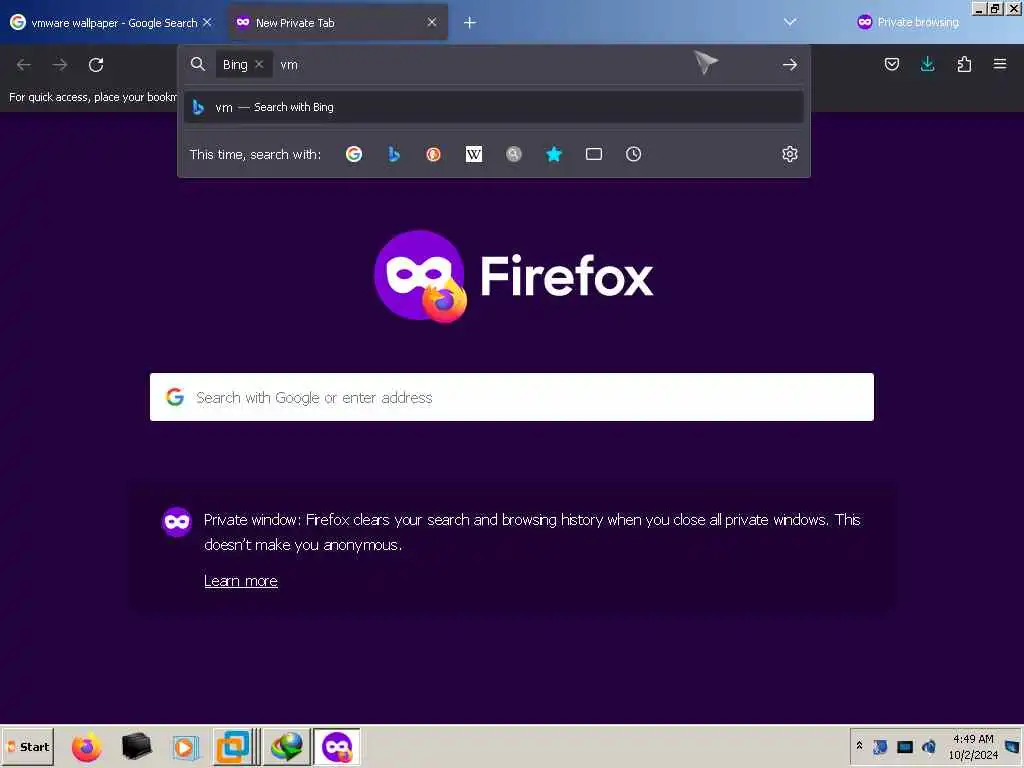This screenshot has width=1024, height=768.
Task: Remove the Bing search mode chip
Action: [259, 64]
